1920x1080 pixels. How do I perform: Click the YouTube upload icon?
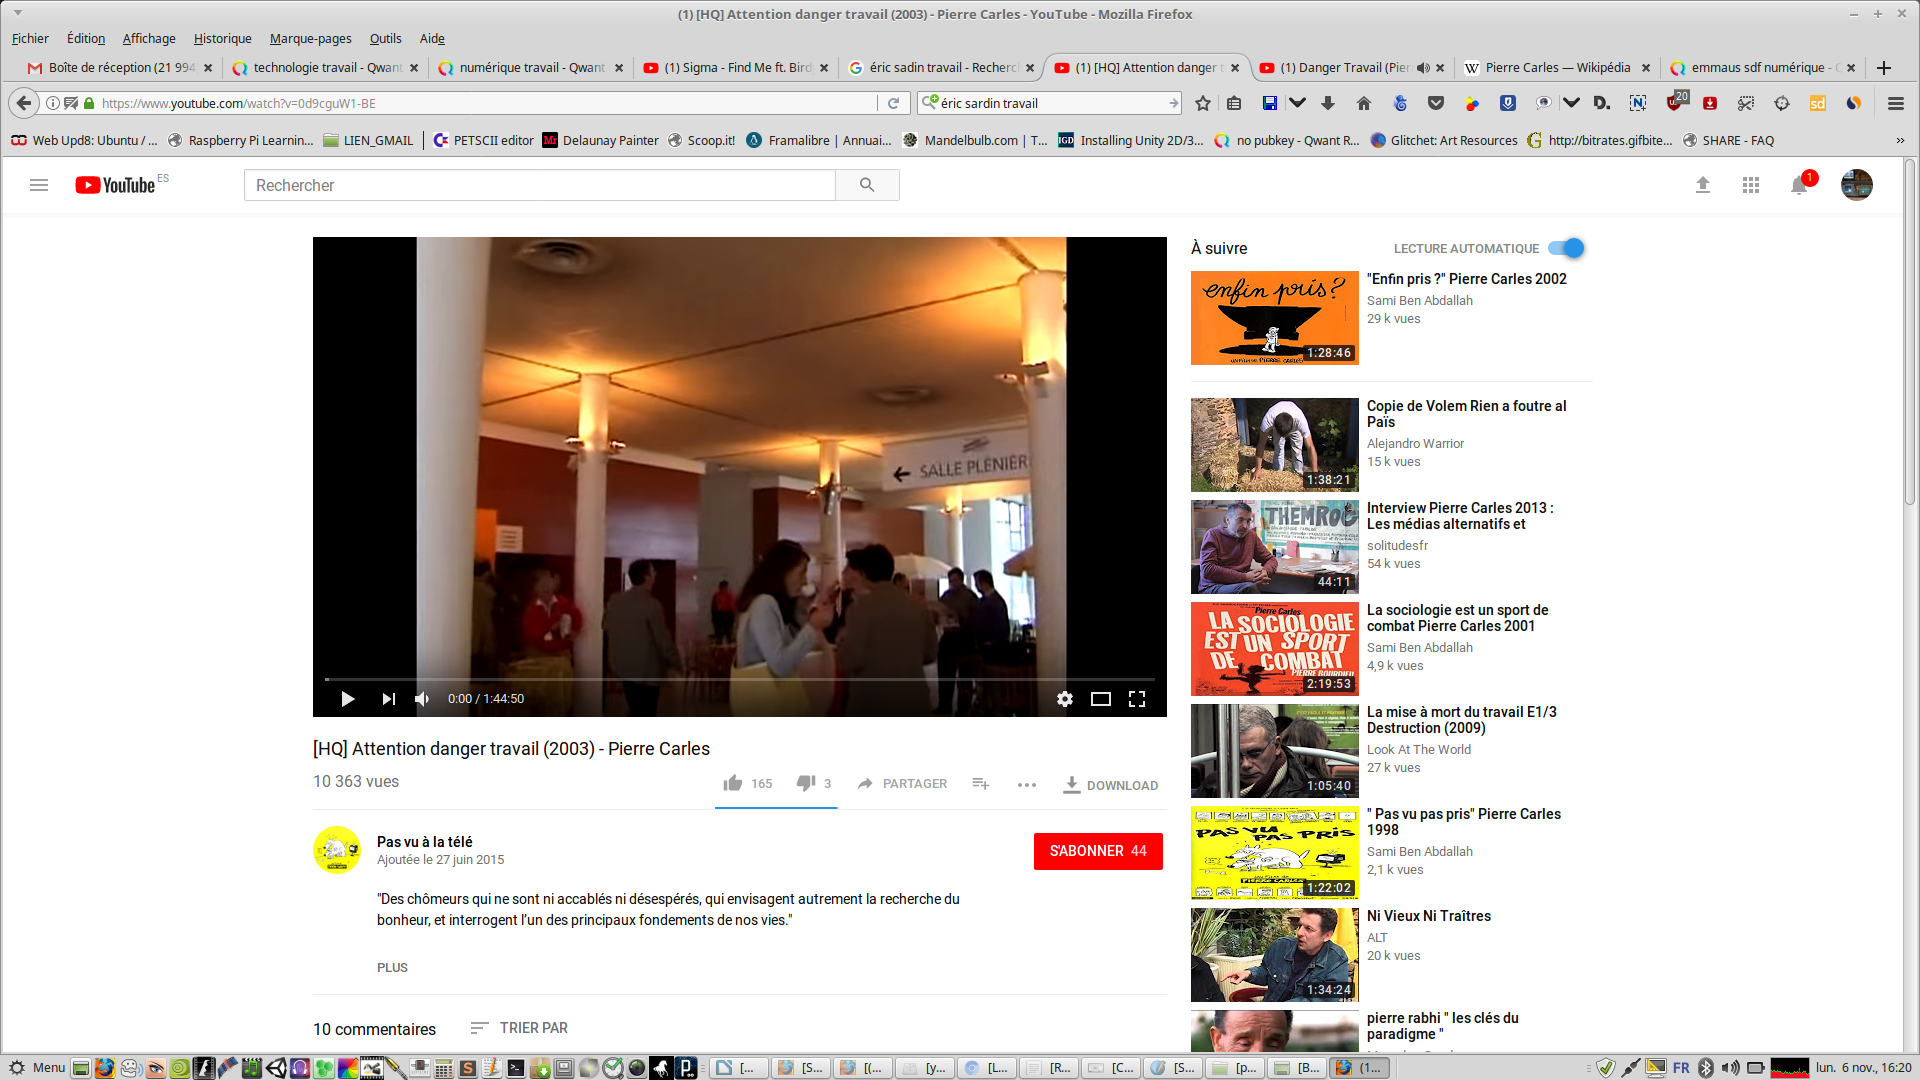[1703, 185]
